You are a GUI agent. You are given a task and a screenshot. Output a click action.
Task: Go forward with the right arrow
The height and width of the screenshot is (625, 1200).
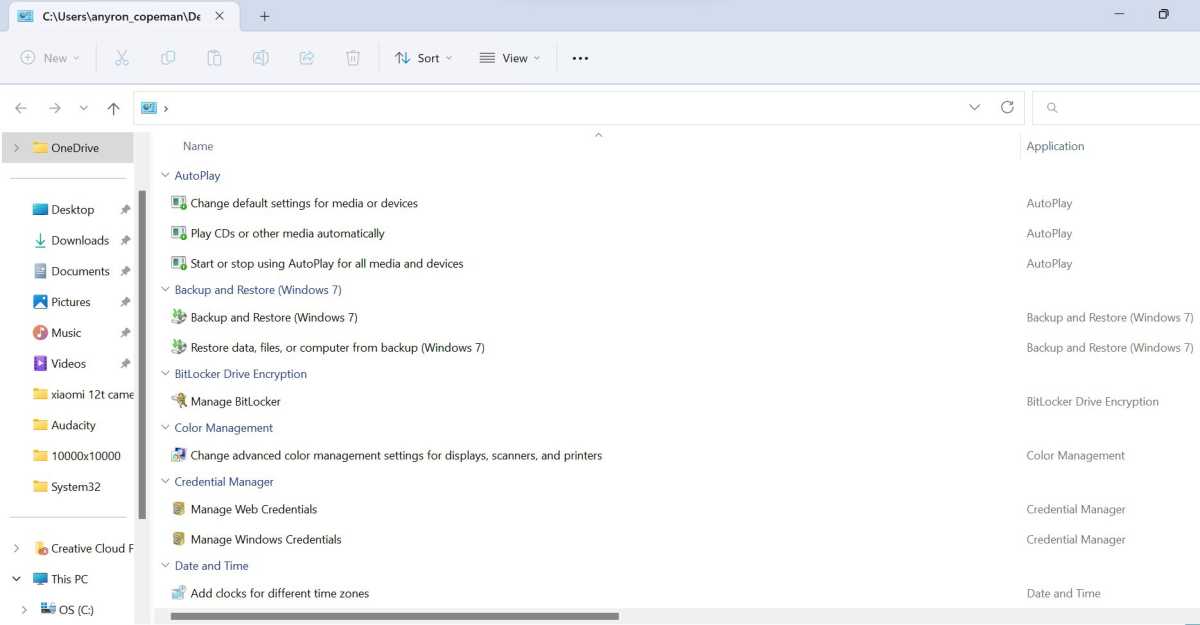pos(55,108)
